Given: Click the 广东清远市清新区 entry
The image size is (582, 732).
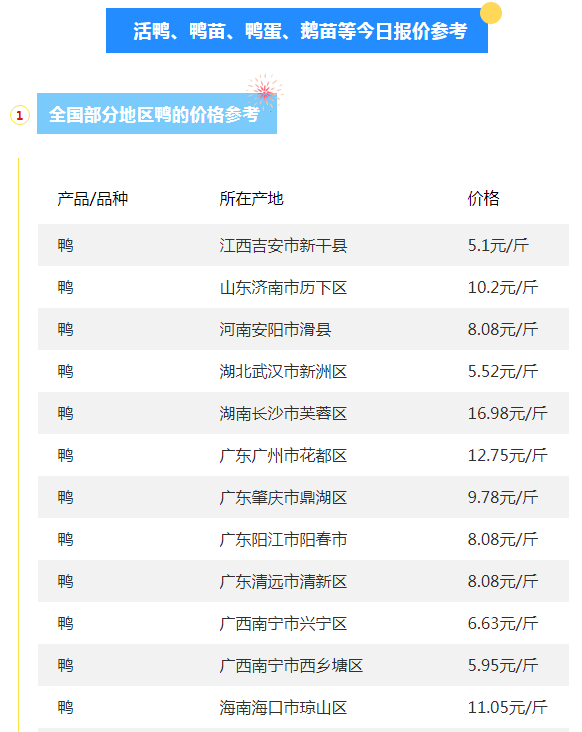Looking at the screenshot, I should pyautogui.click(x=283, y=582).
